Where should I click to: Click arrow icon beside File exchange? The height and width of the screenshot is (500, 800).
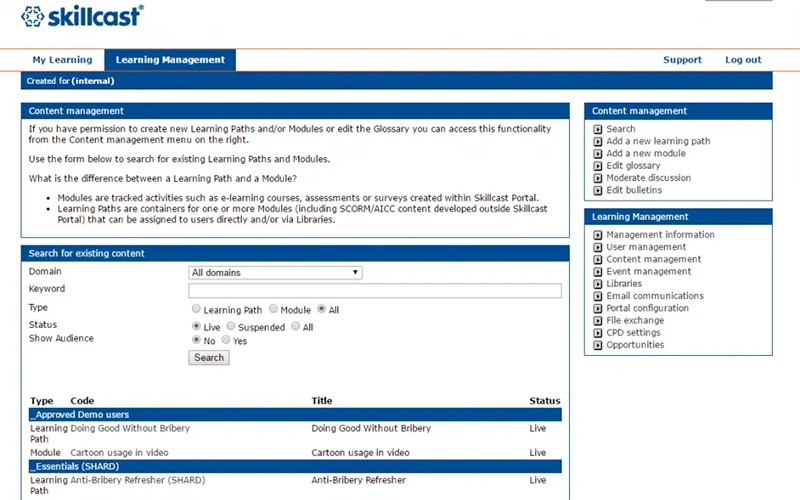(597, 320)
